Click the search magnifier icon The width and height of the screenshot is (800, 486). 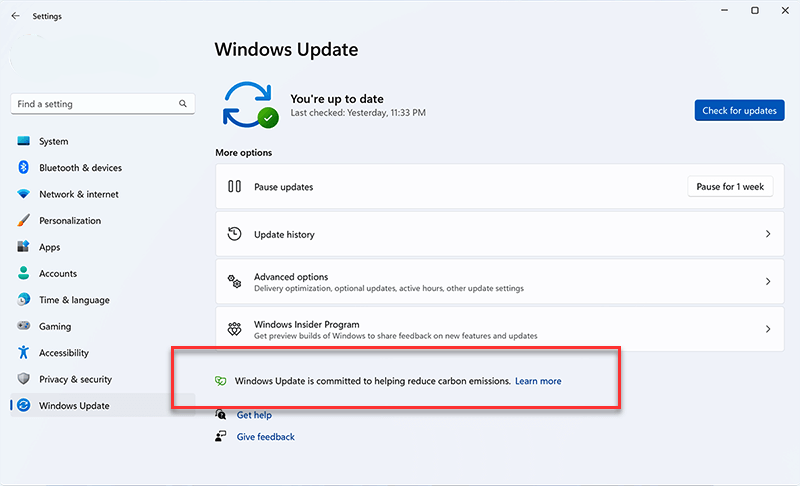183,104
